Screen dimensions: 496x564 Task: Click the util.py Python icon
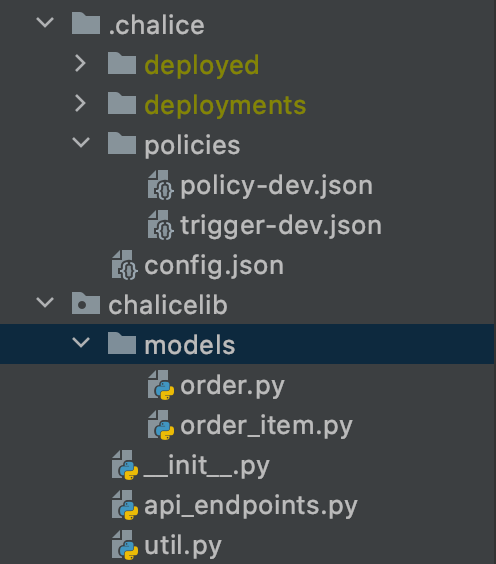pyautogui.click(x=125, y=545)
